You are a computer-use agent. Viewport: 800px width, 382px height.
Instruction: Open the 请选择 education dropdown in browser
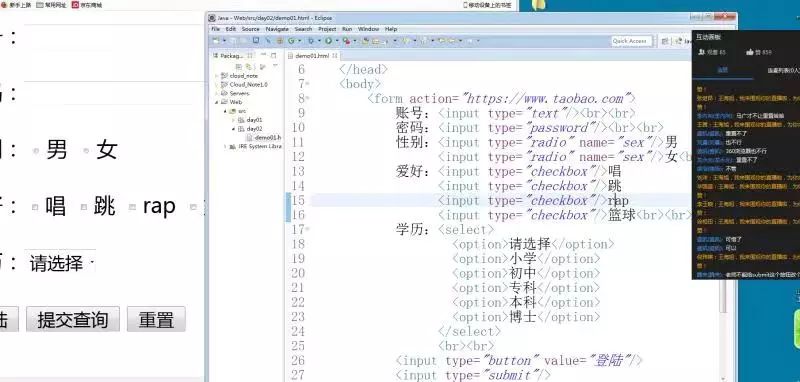pos(60,264)
